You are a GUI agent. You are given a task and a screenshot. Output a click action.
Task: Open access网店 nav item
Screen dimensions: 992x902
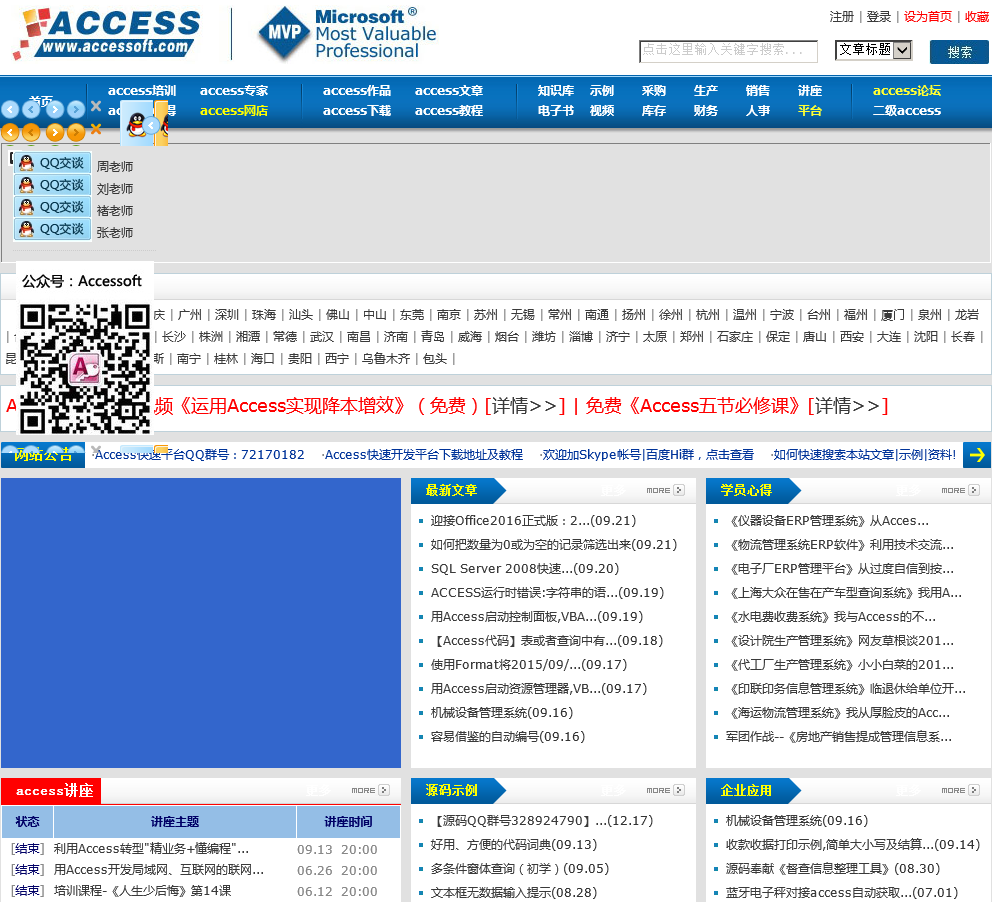pyautogui.click(x=234, y=111)
